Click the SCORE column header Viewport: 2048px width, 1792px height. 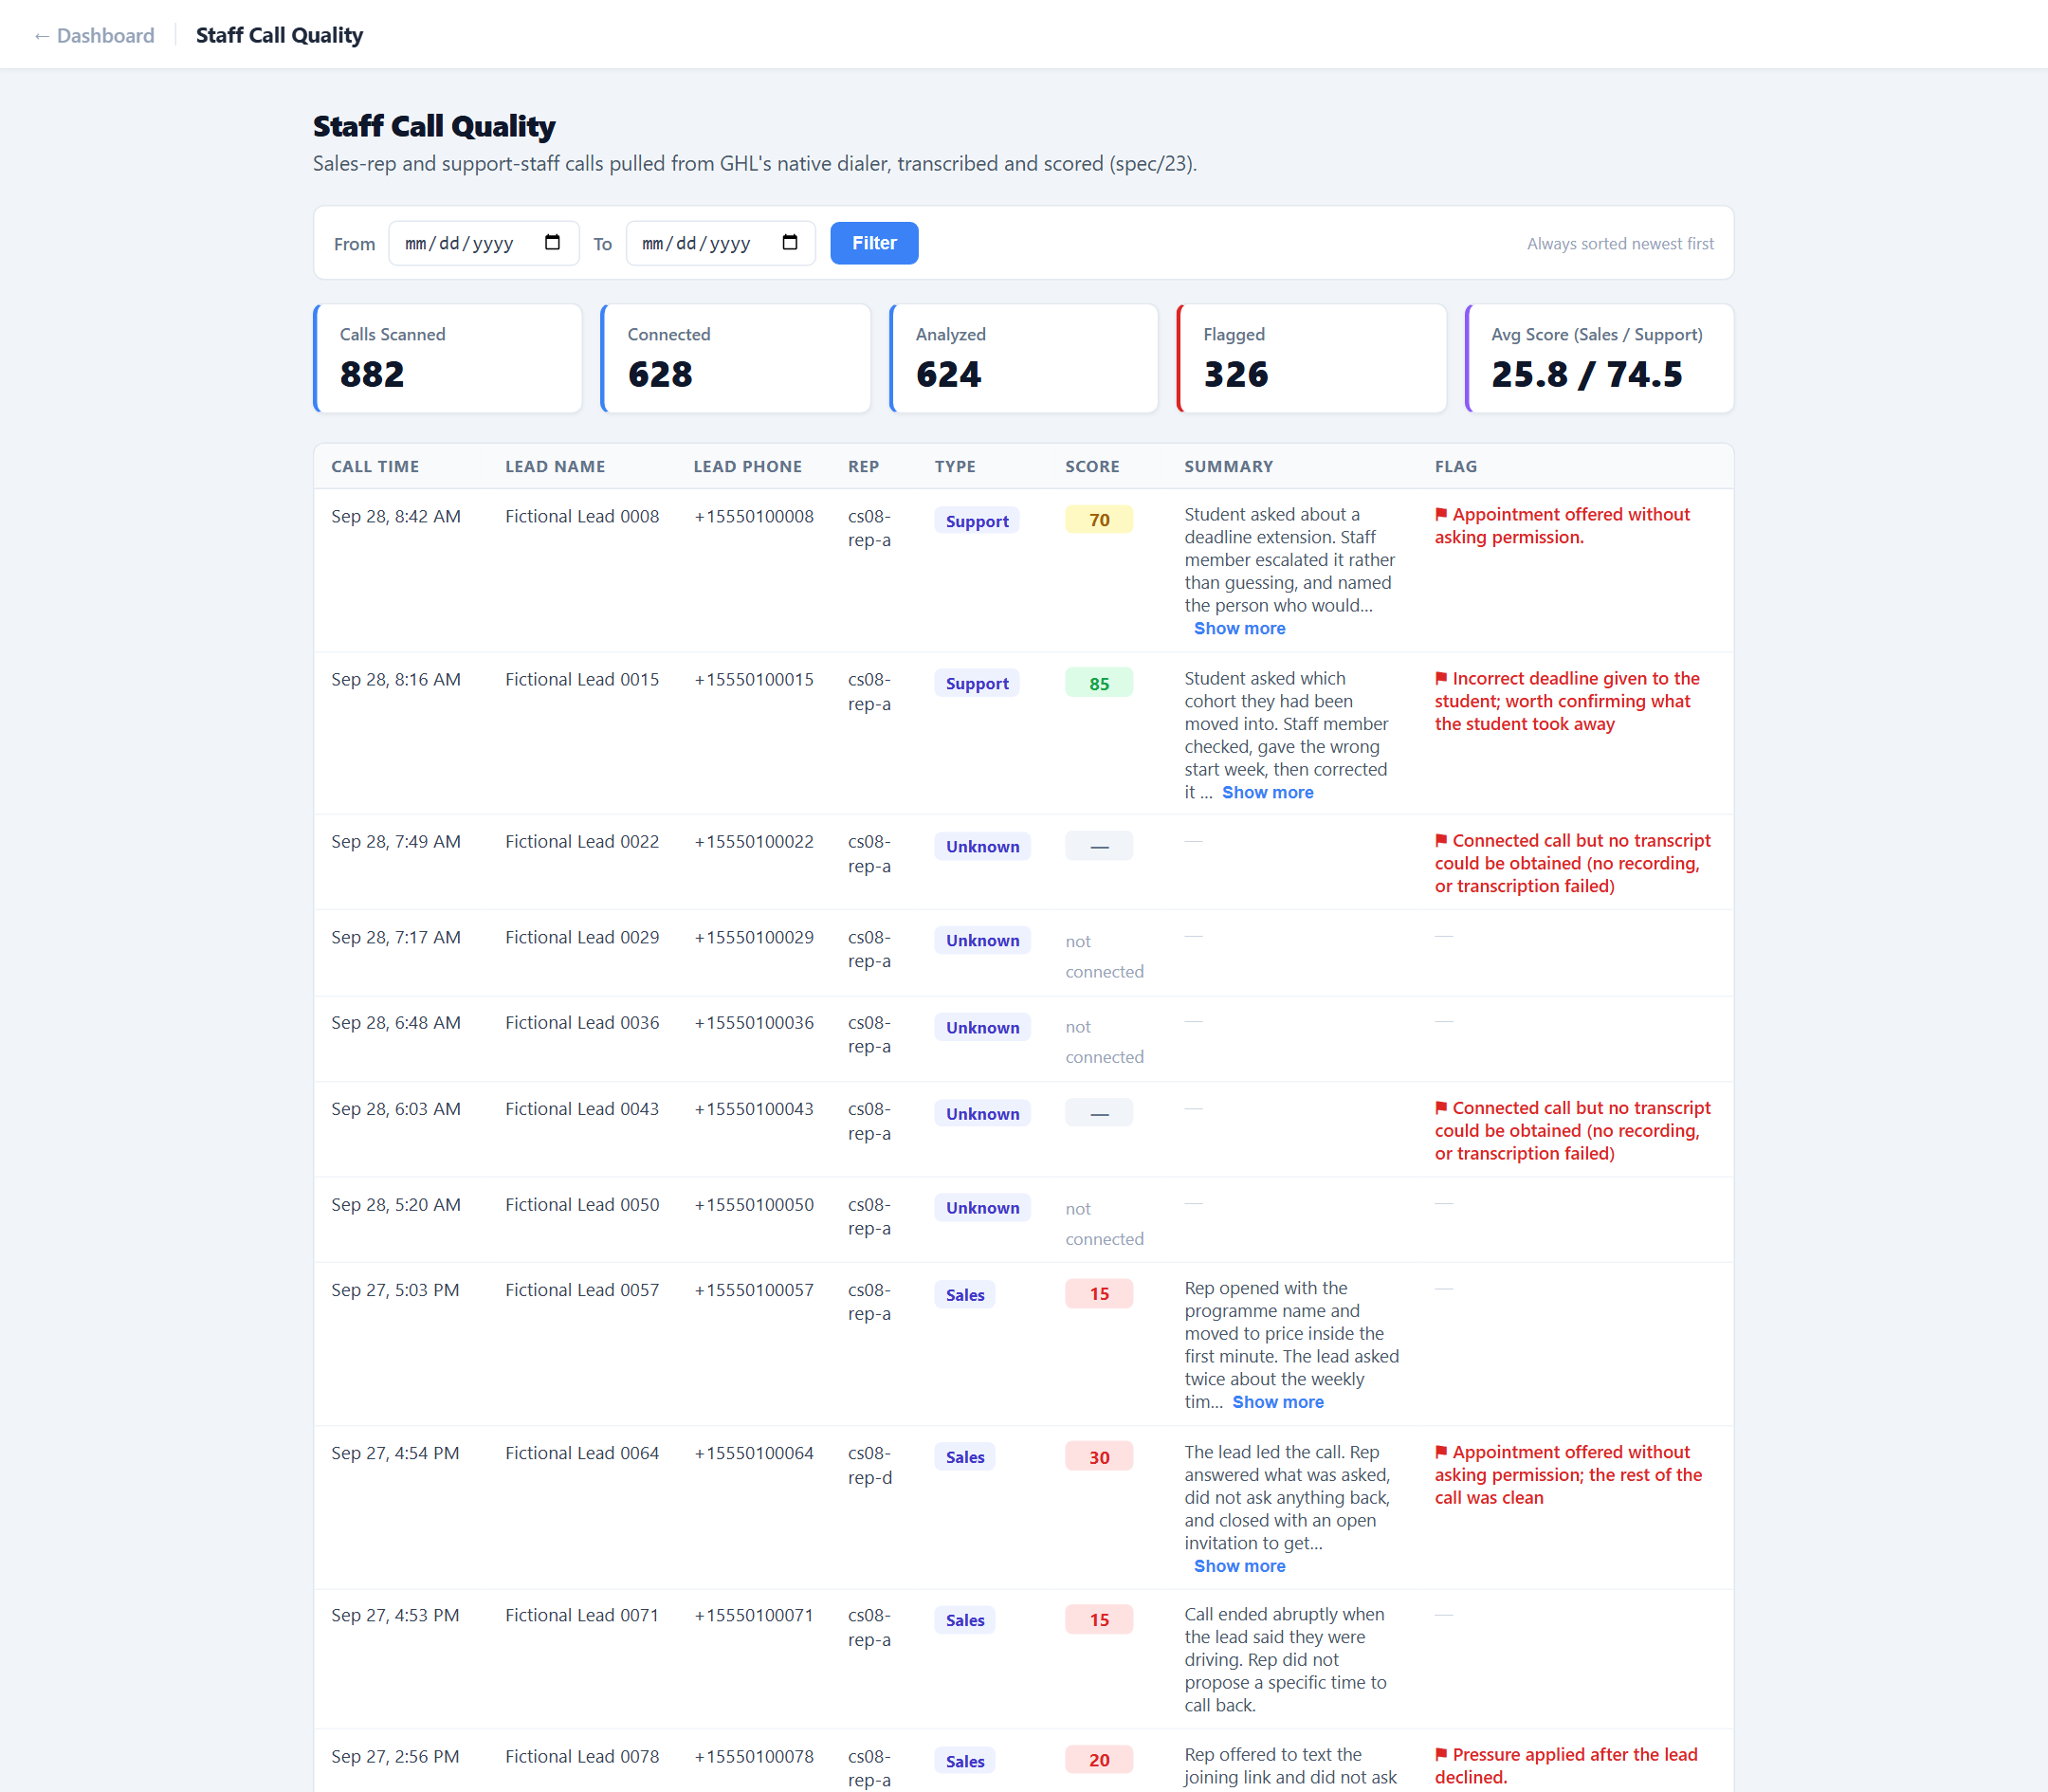[x=1092, y=466]
